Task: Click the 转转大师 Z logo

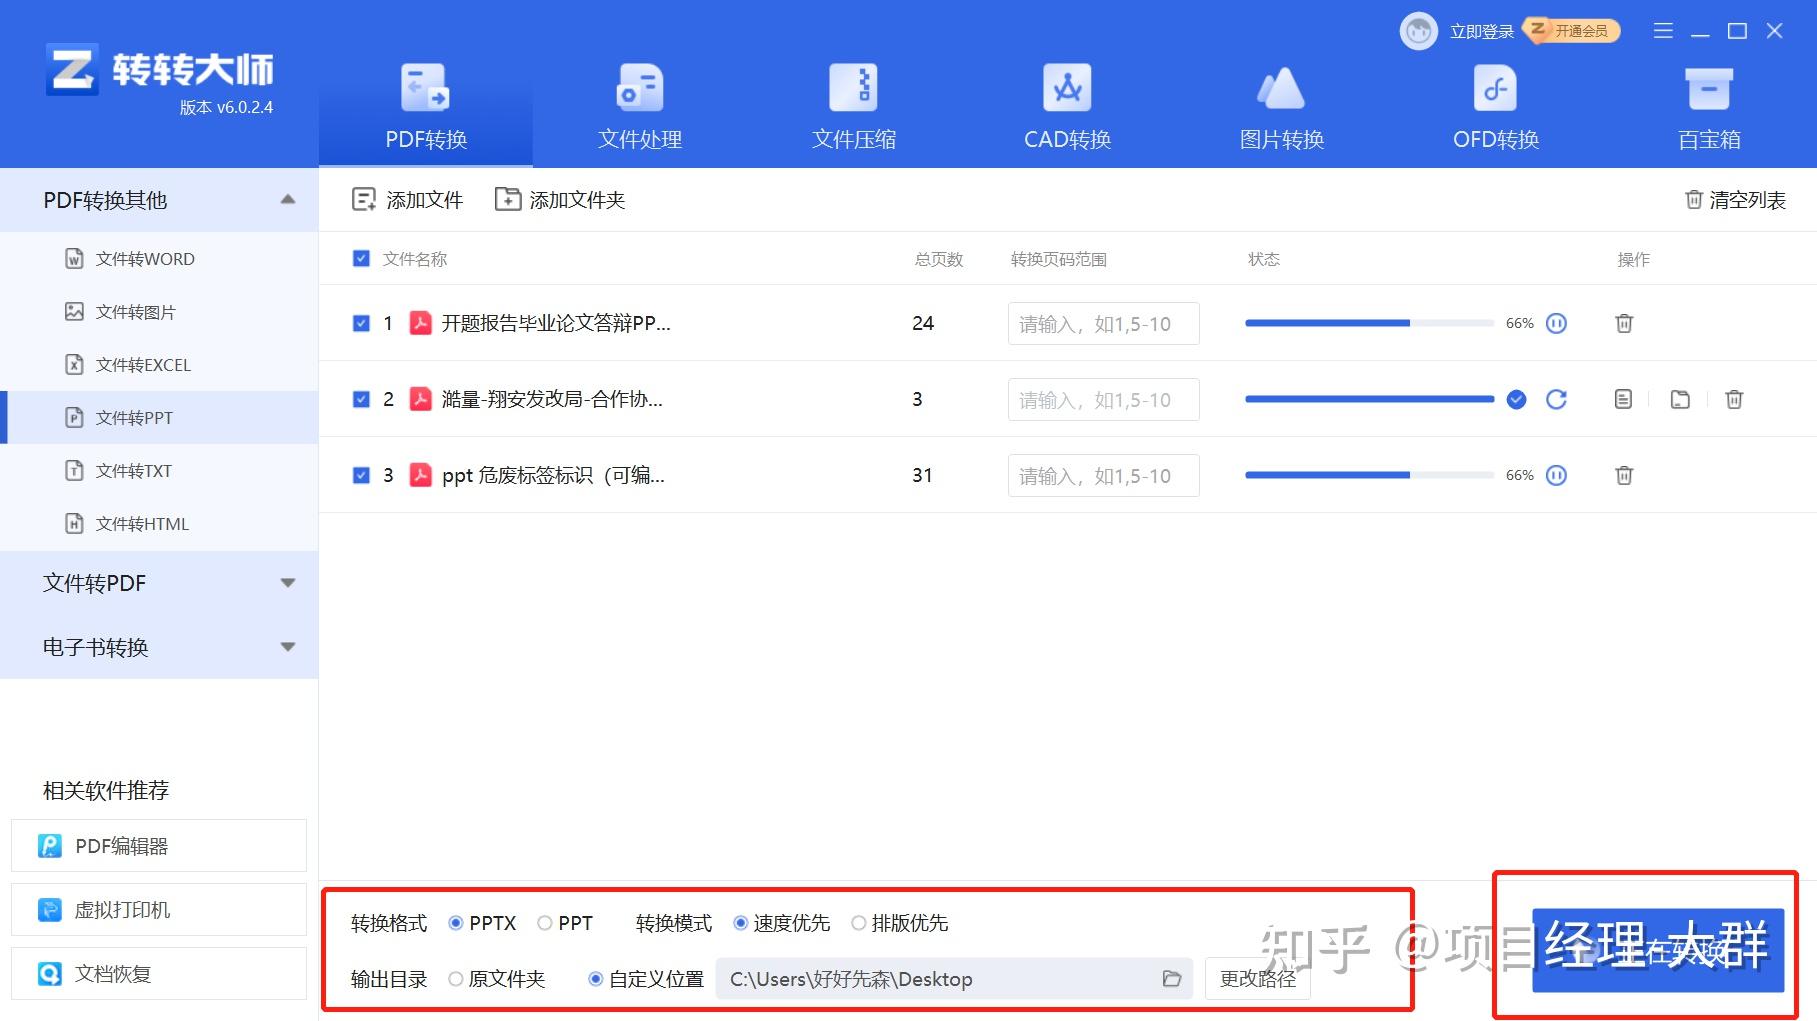Action: 72,69
